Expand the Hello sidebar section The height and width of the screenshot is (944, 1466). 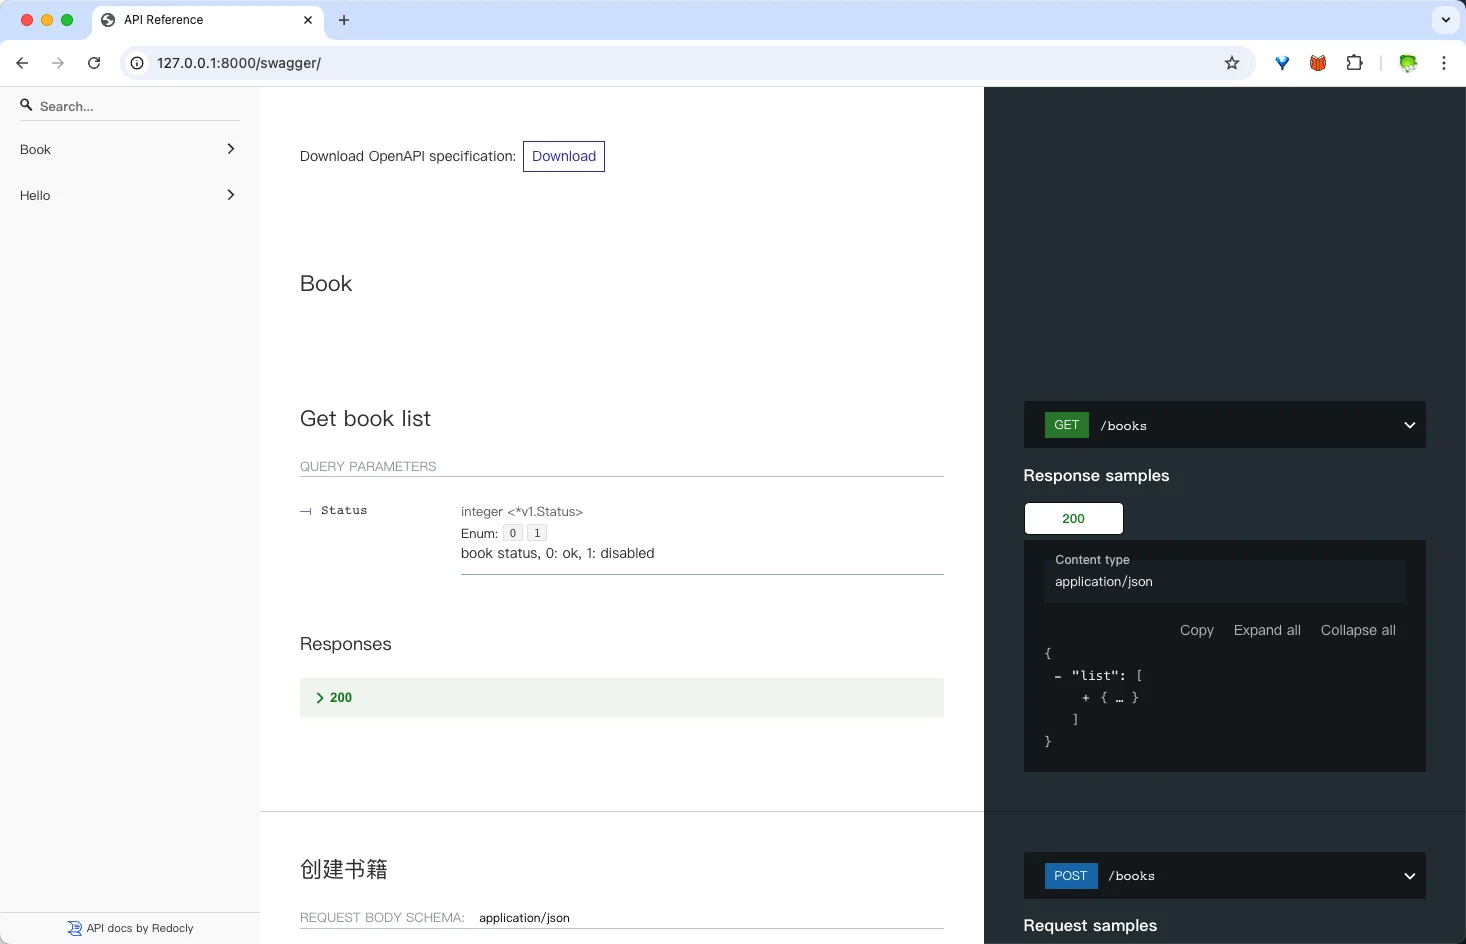[129, 195]
